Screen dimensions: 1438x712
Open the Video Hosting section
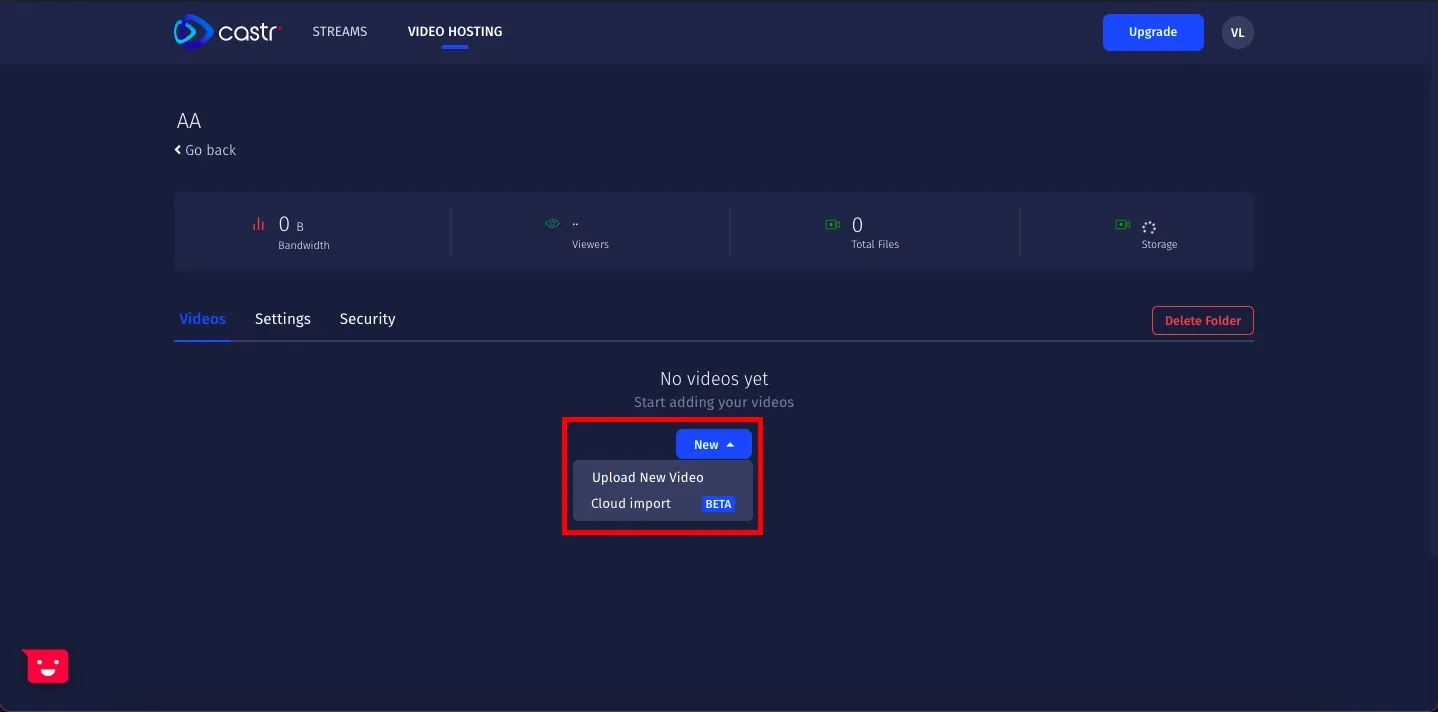point(455,32)
